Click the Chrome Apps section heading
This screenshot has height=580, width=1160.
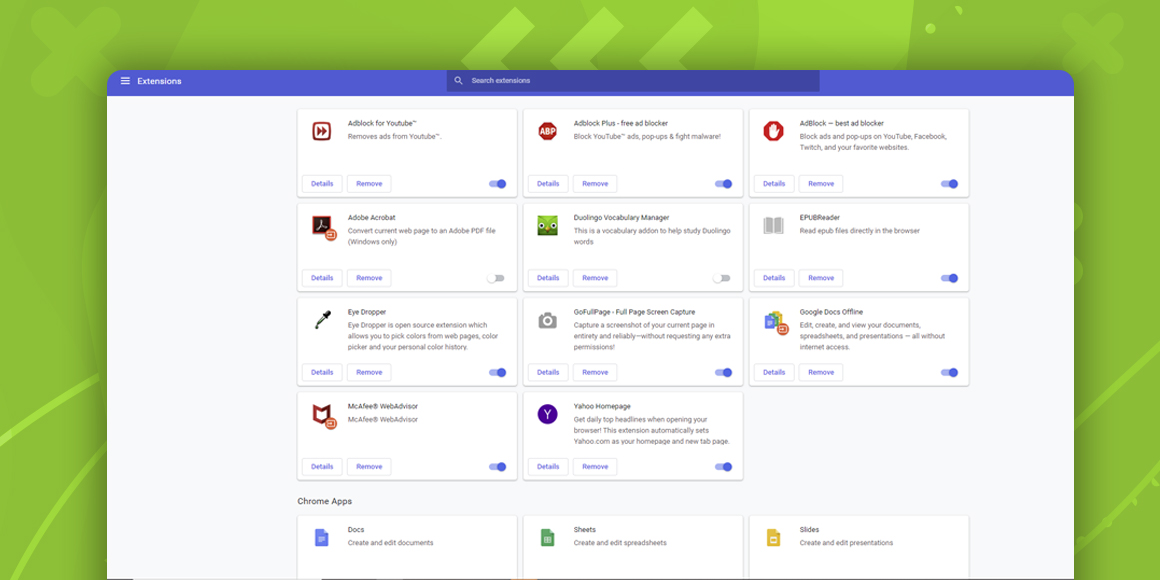pos(325,501)
